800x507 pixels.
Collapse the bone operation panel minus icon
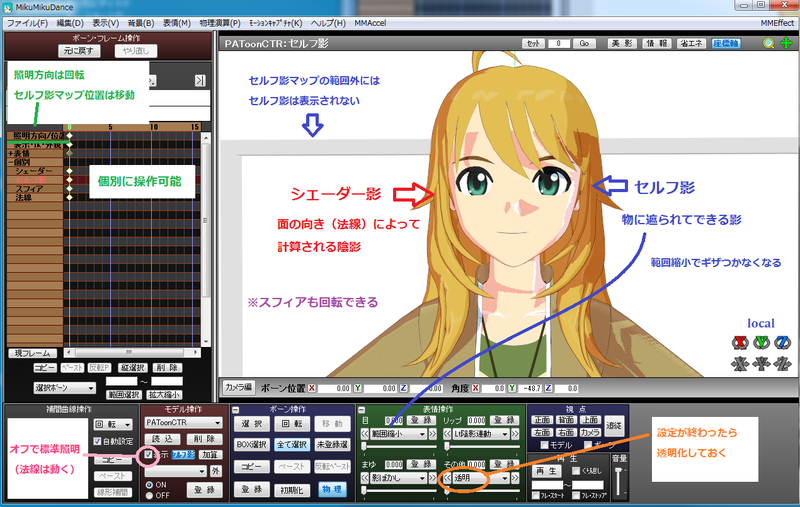tap(236, 410)
